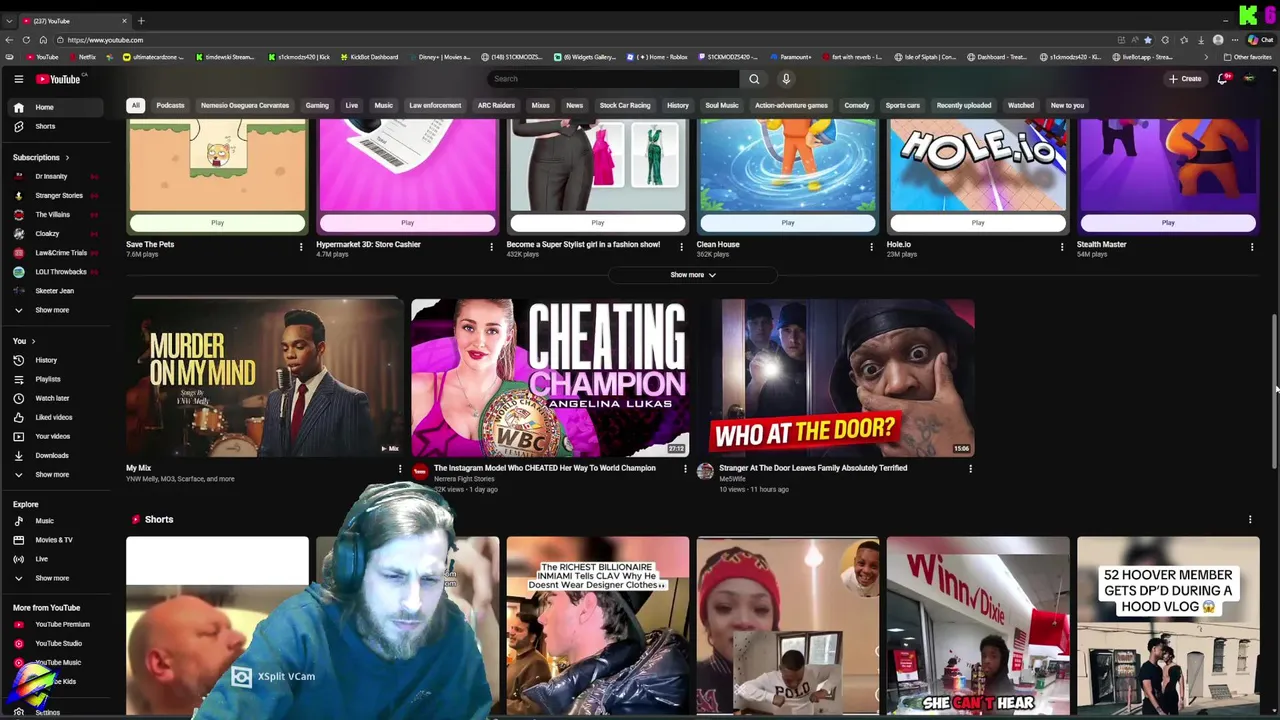Play the Clean House game
The image size is (1280, 720).
pos(788,223)
